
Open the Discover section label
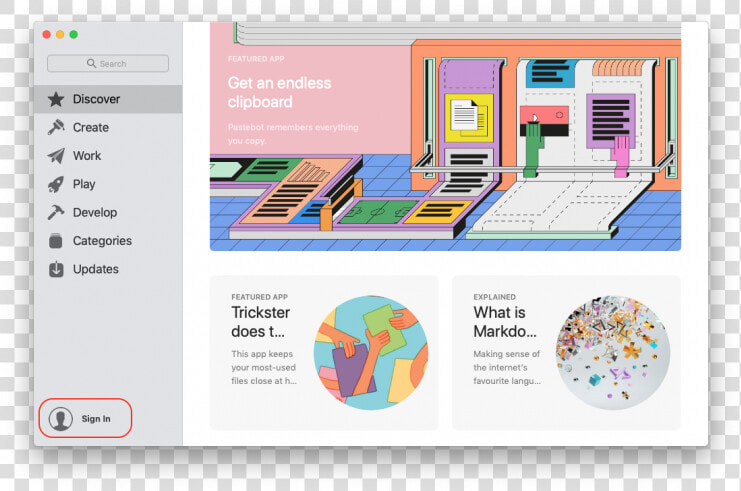pos(96,99)
